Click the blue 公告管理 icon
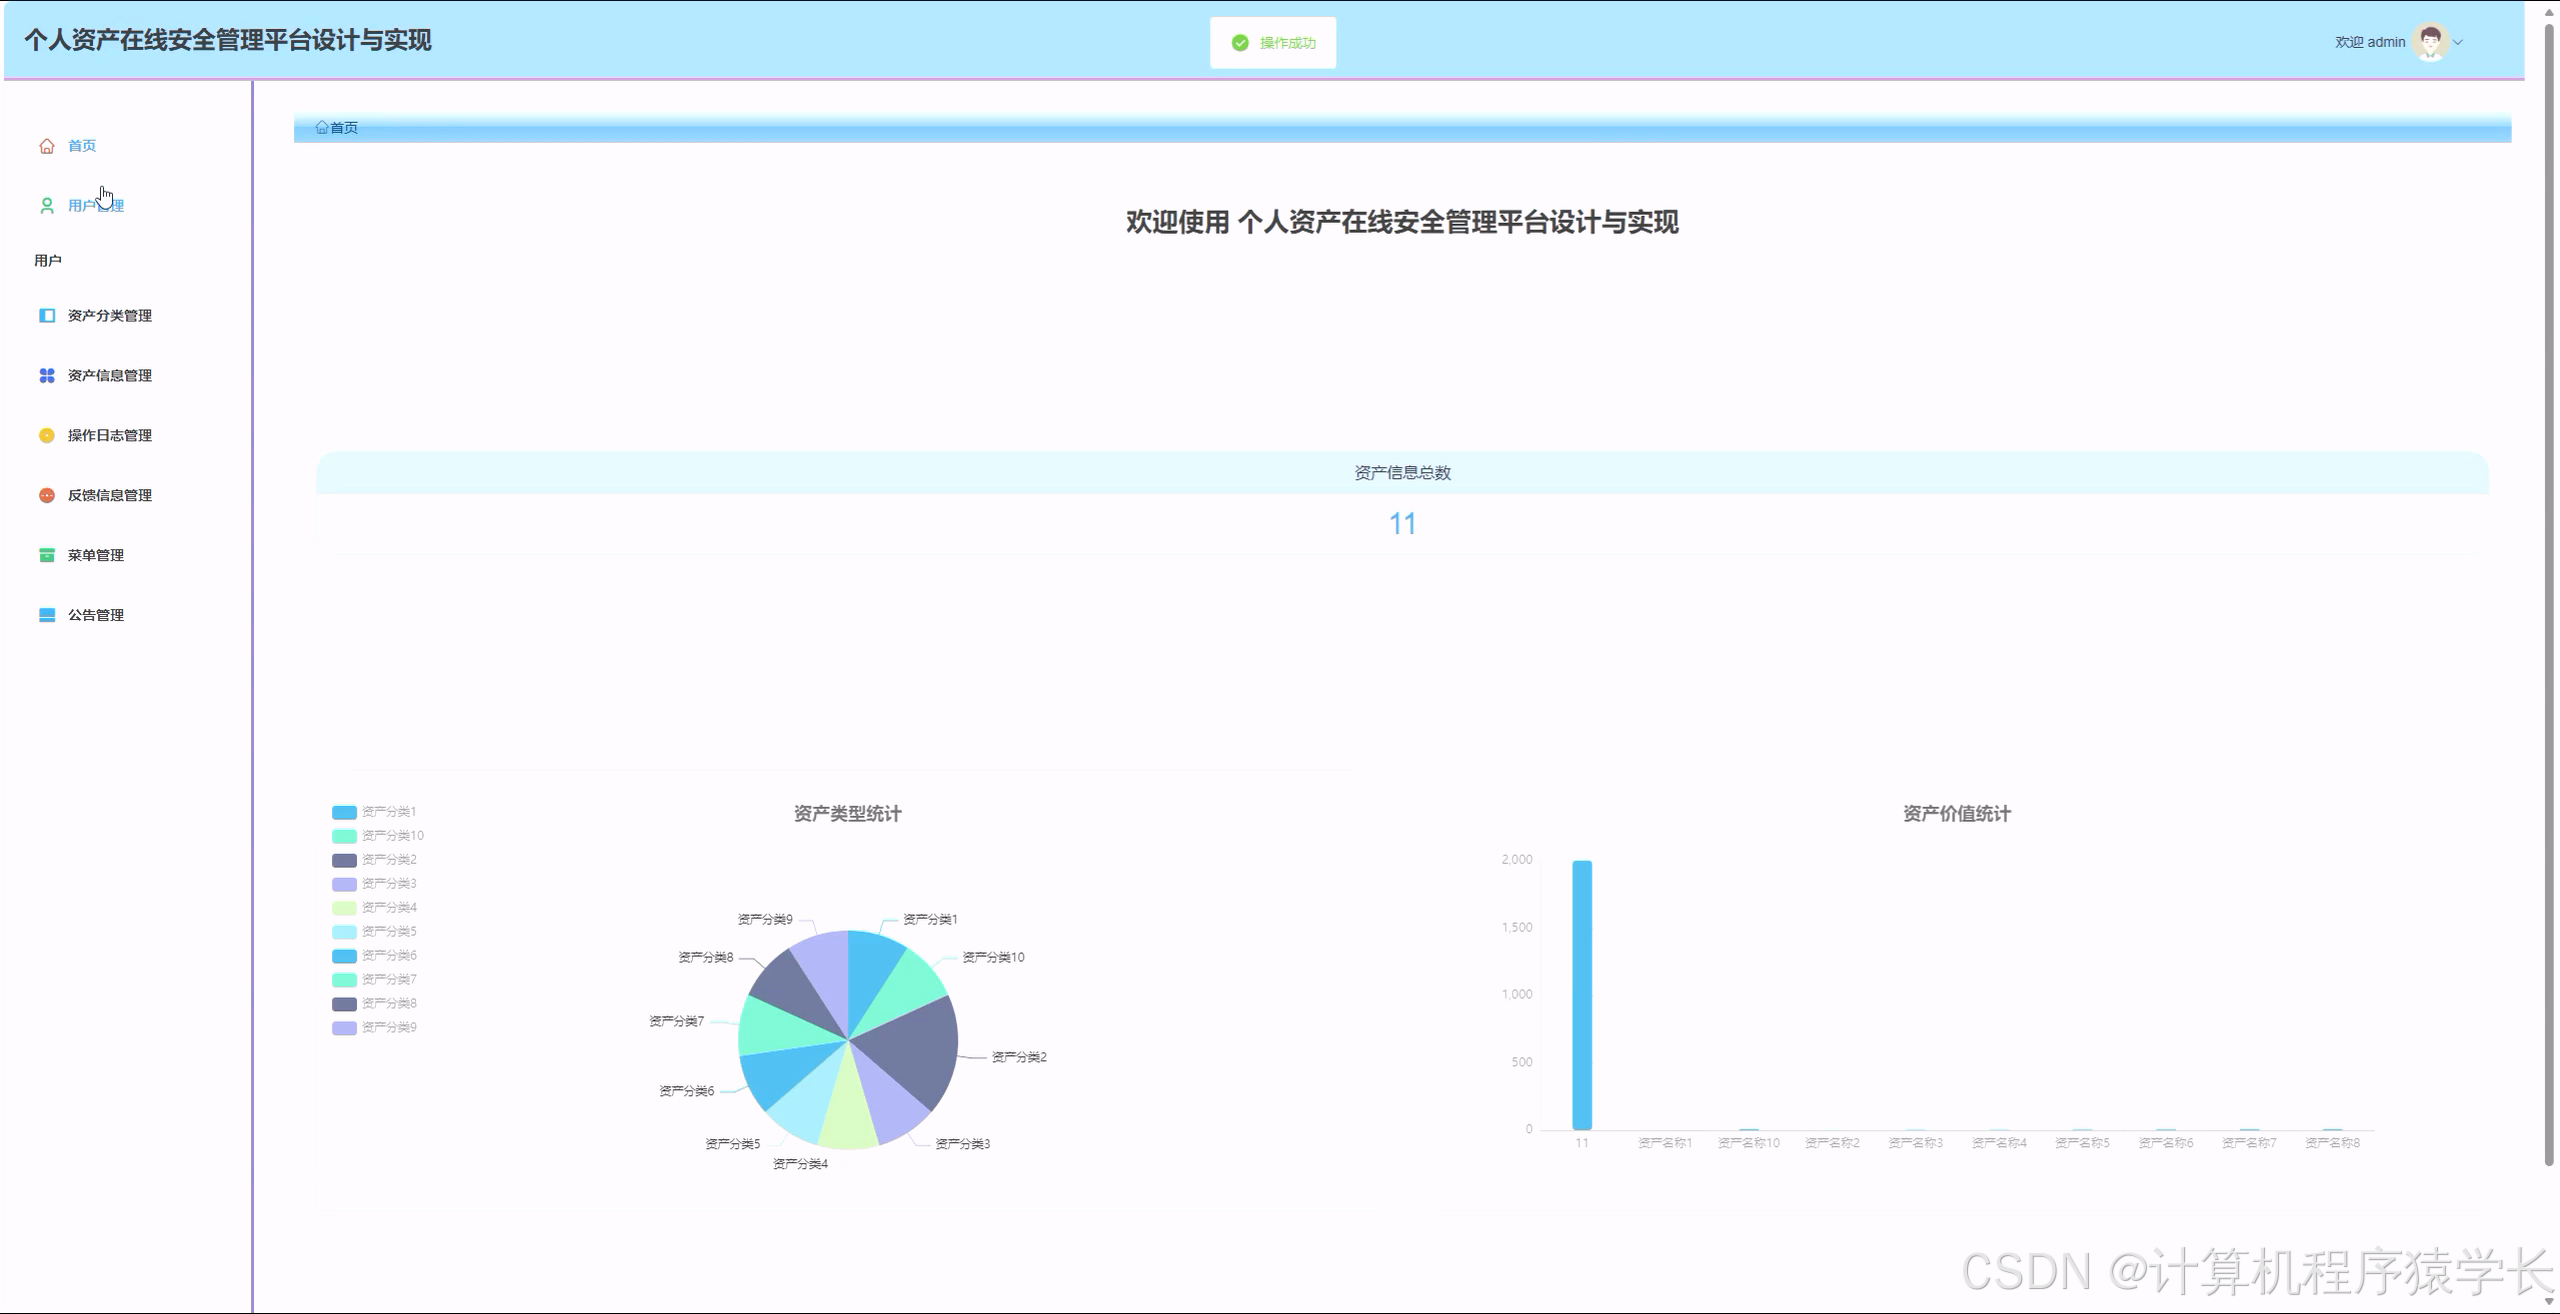Screen dimensions: 2560x1314 click(x=46, y=614)
